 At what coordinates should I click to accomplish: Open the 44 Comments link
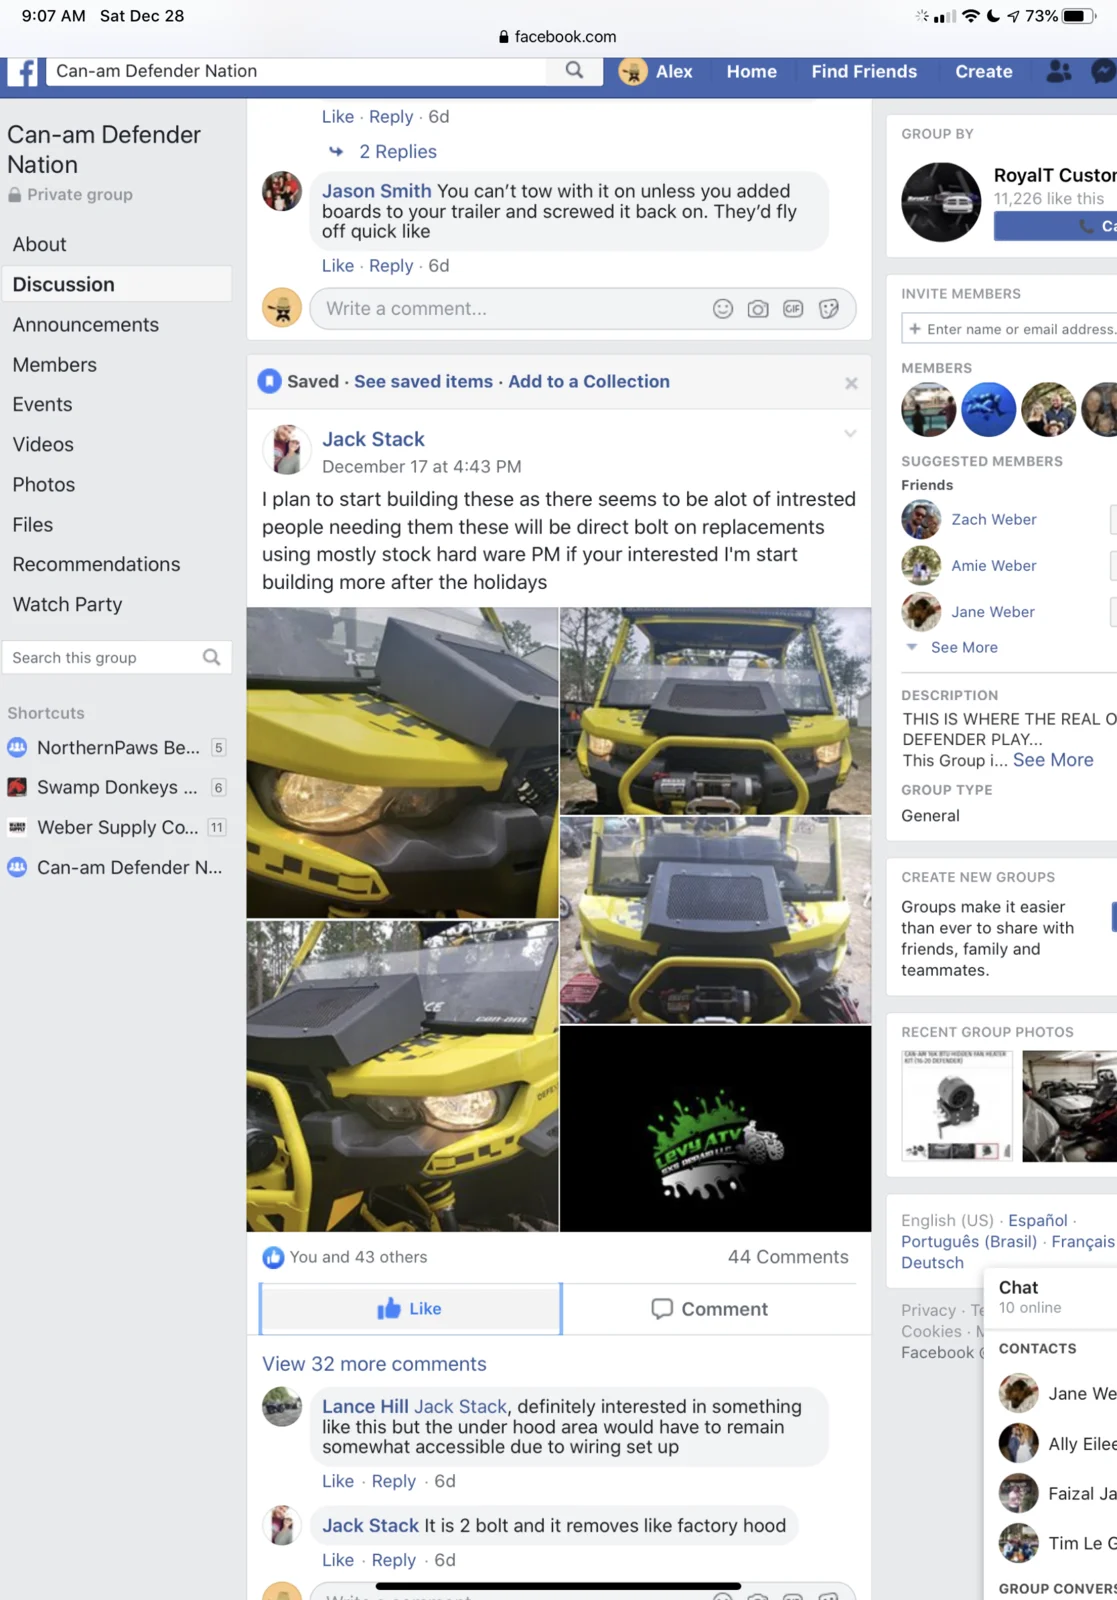788,1258
